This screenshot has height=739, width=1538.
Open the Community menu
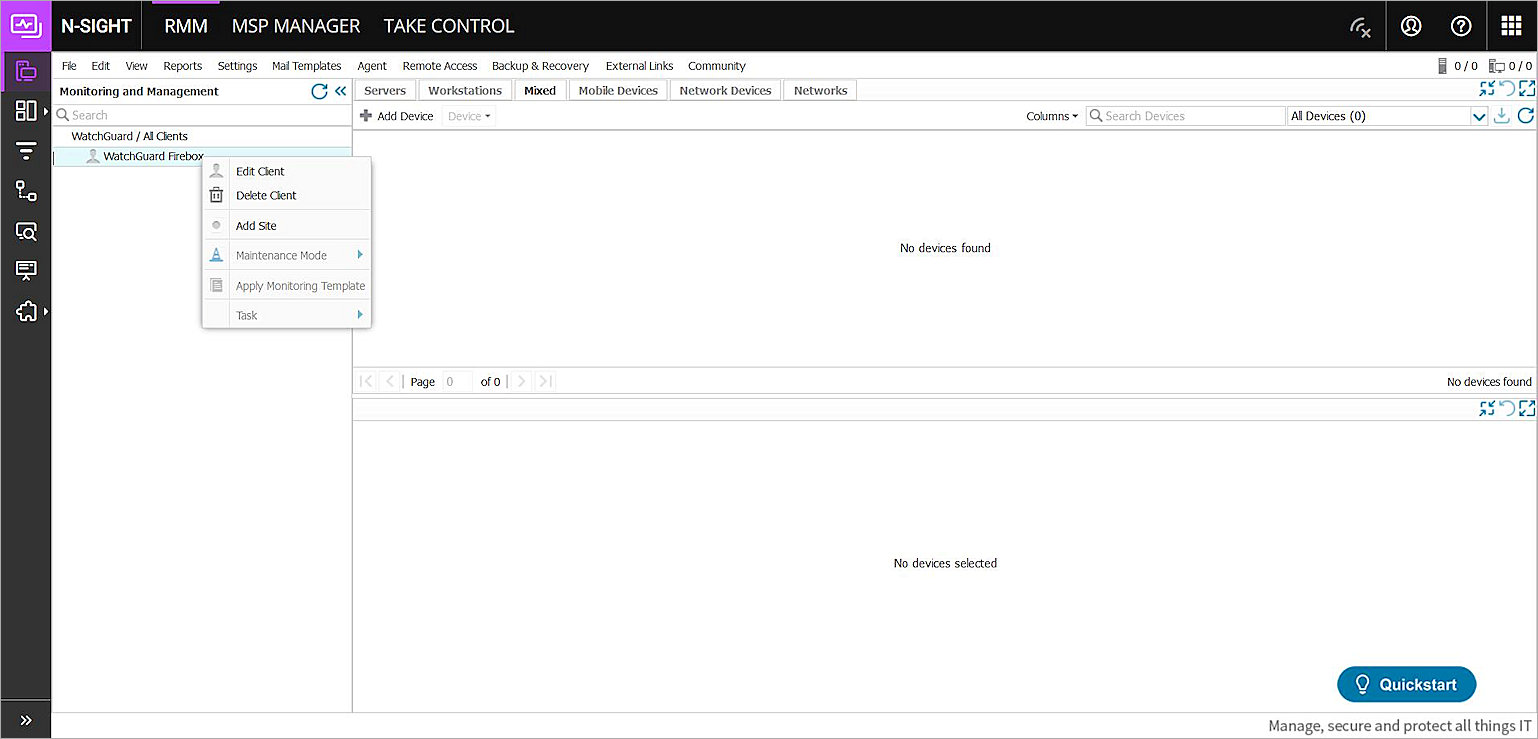[x=717, y=66]
